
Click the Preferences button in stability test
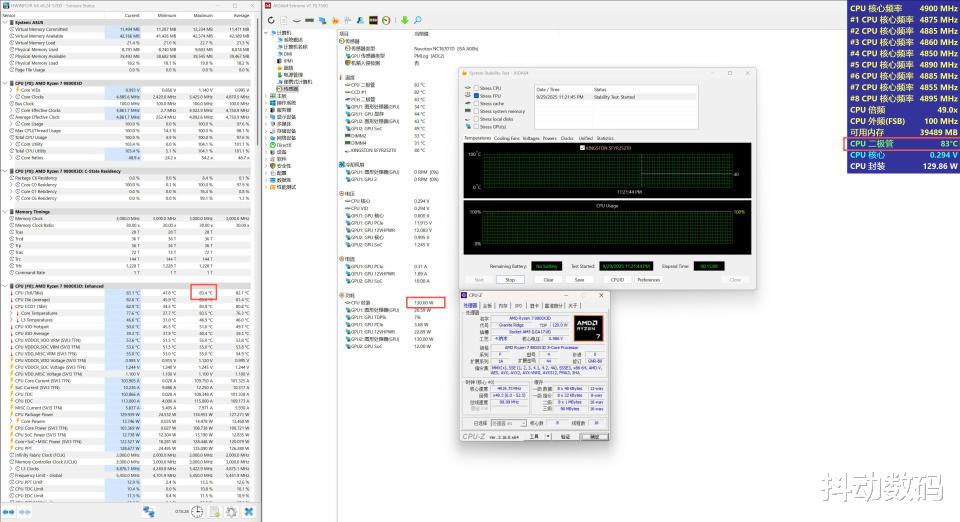(648, 280)
